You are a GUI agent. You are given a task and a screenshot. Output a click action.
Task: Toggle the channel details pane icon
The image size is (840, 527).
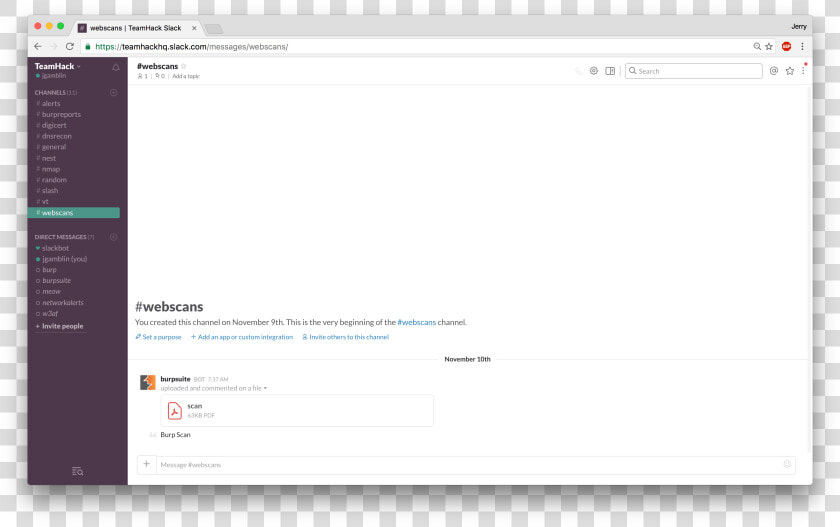pos(610,71)
